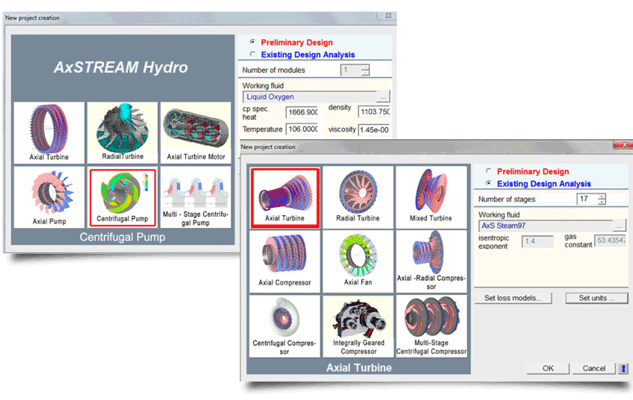This screenshot has height=400, width=633.
Task: Open Liquid Oxygen fluid browse button
Action: pos(383,97)
